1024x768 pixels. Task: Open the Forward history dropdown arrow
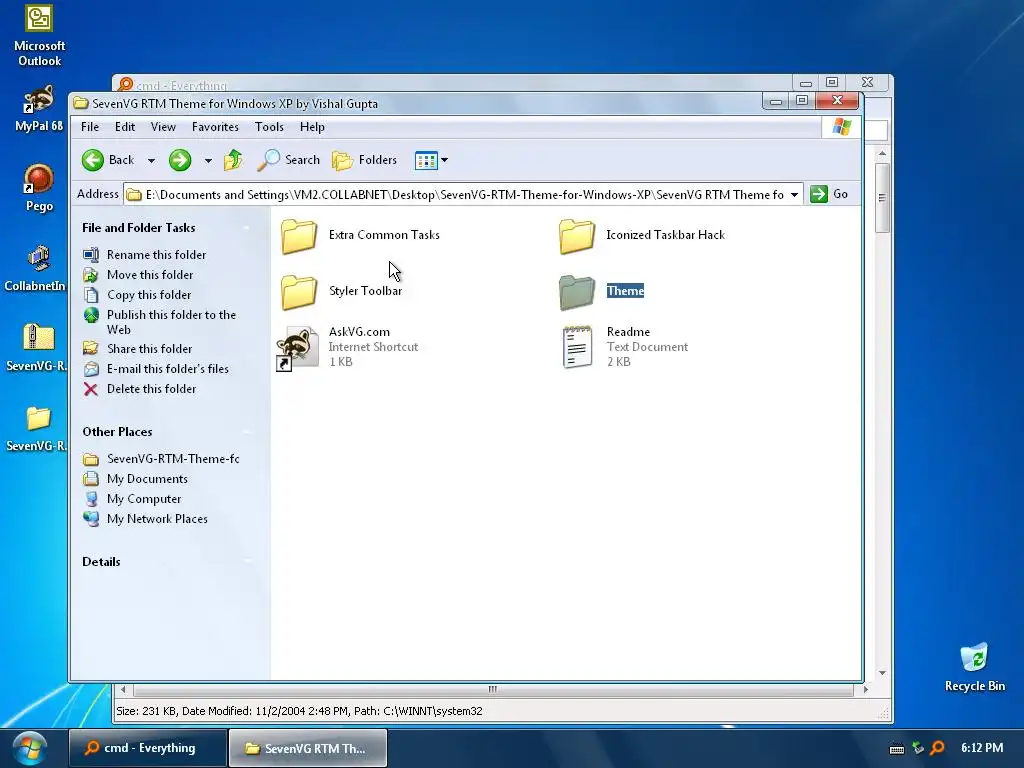click(x=208, y=161)
